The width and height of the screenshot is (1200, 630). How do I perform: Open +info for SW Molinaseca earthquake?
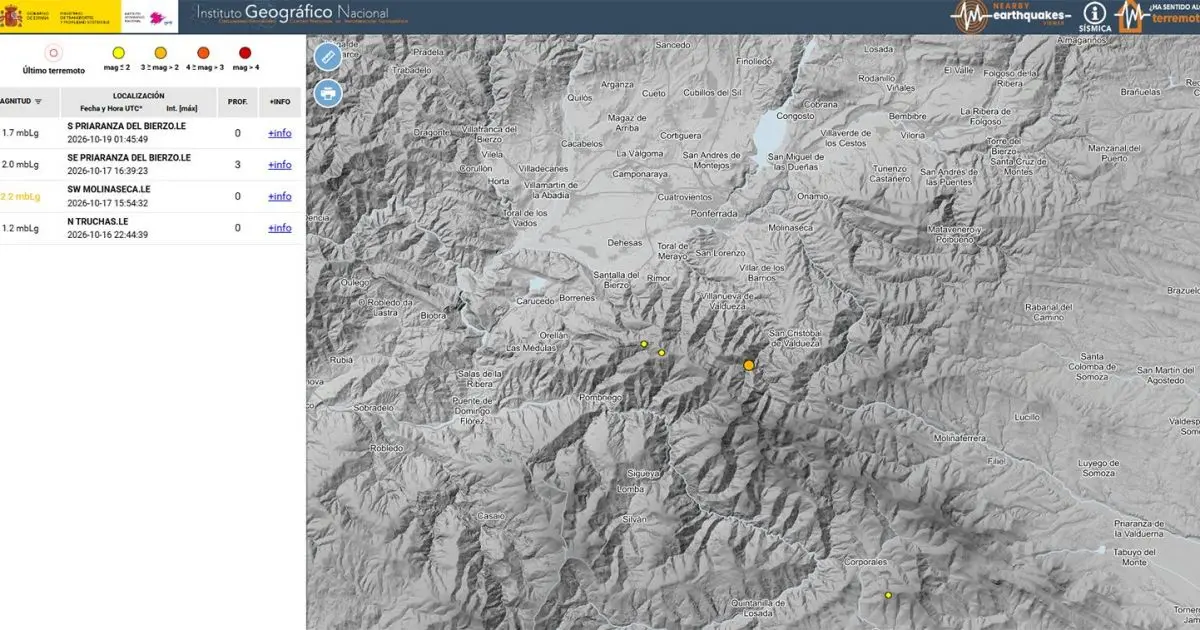(280, 197)
